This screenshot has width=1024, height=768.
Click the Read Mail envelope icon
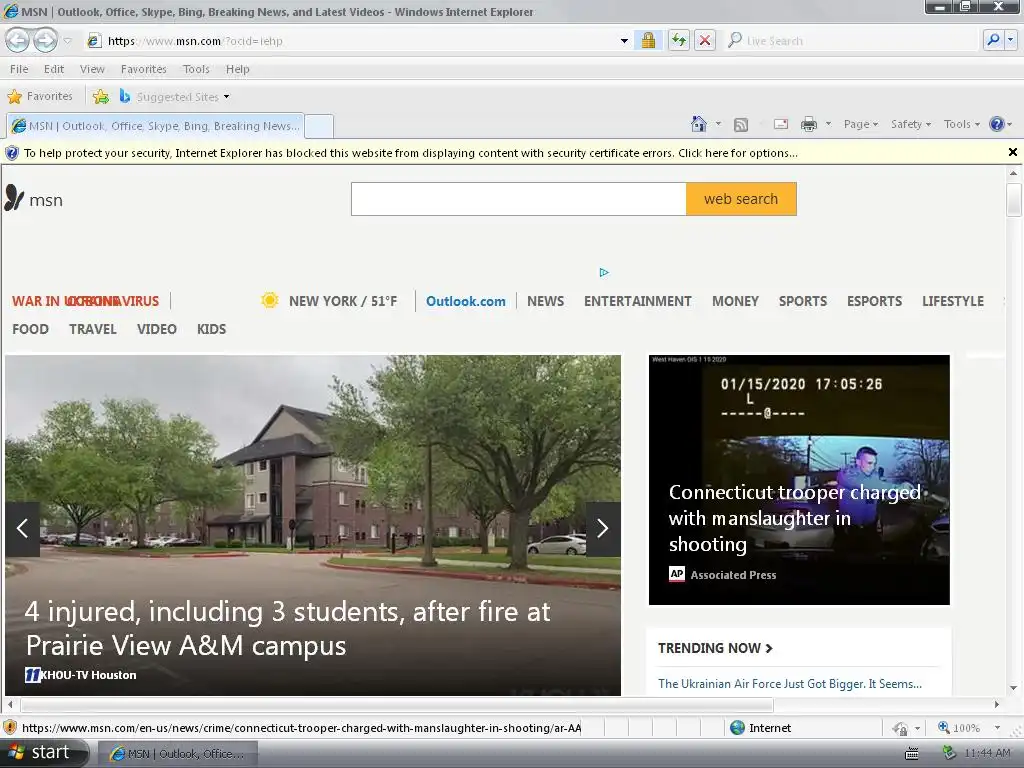(781, 124)
